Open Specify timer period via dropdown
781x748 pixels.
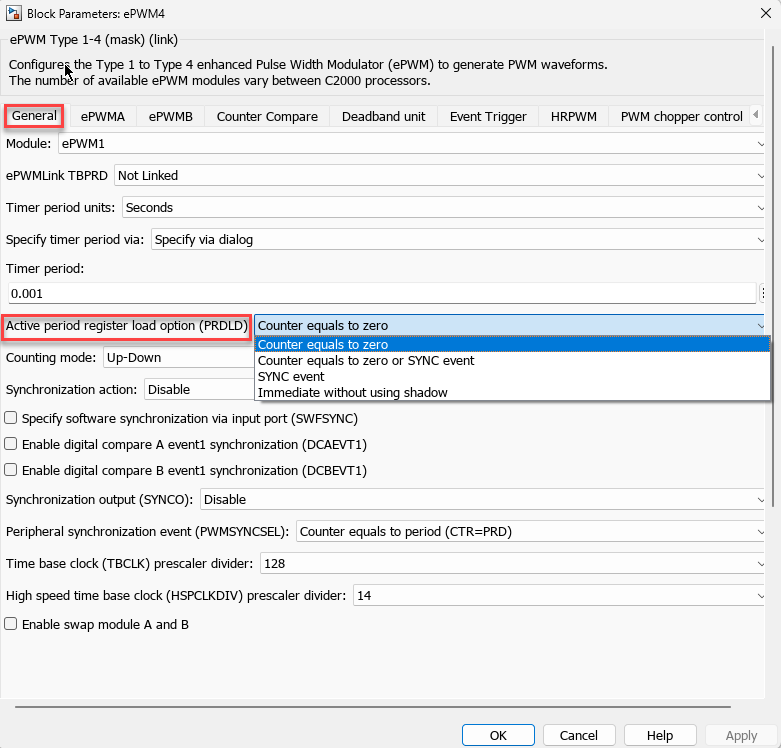pyautogui.click(x=458, y=240)
